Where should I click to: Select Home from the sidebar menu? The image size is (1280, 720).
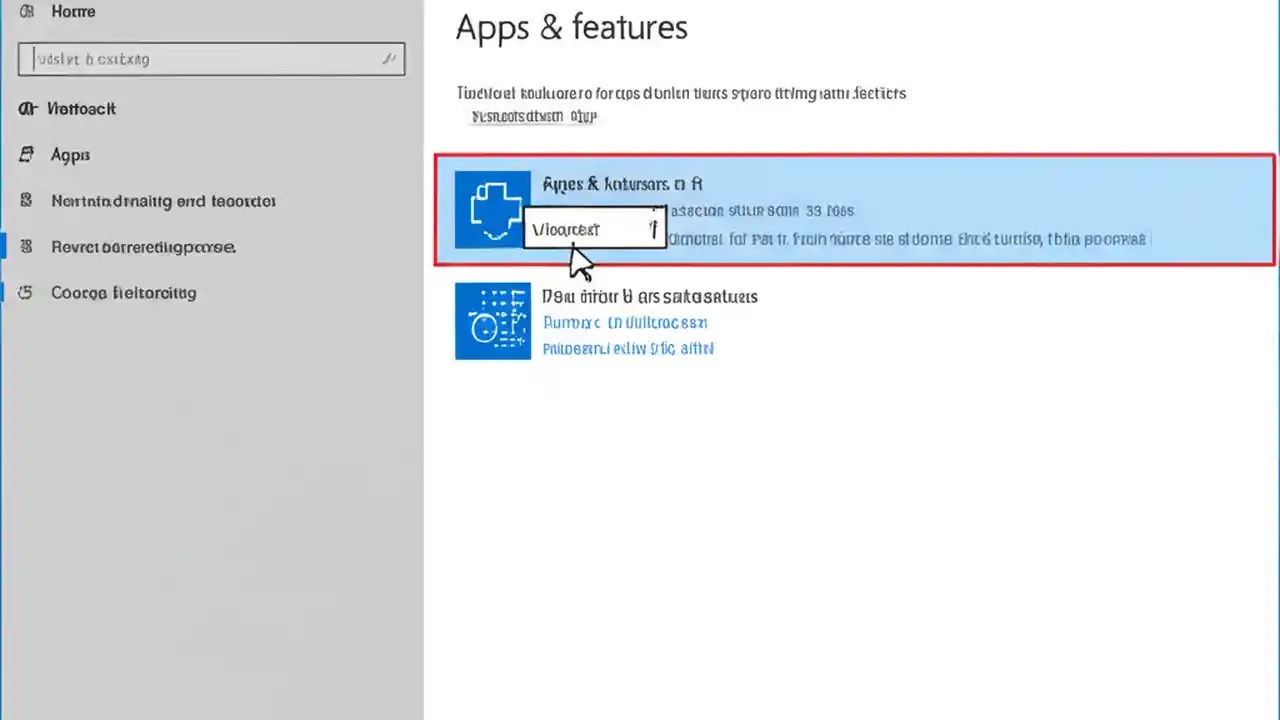(x=73, y=11)
